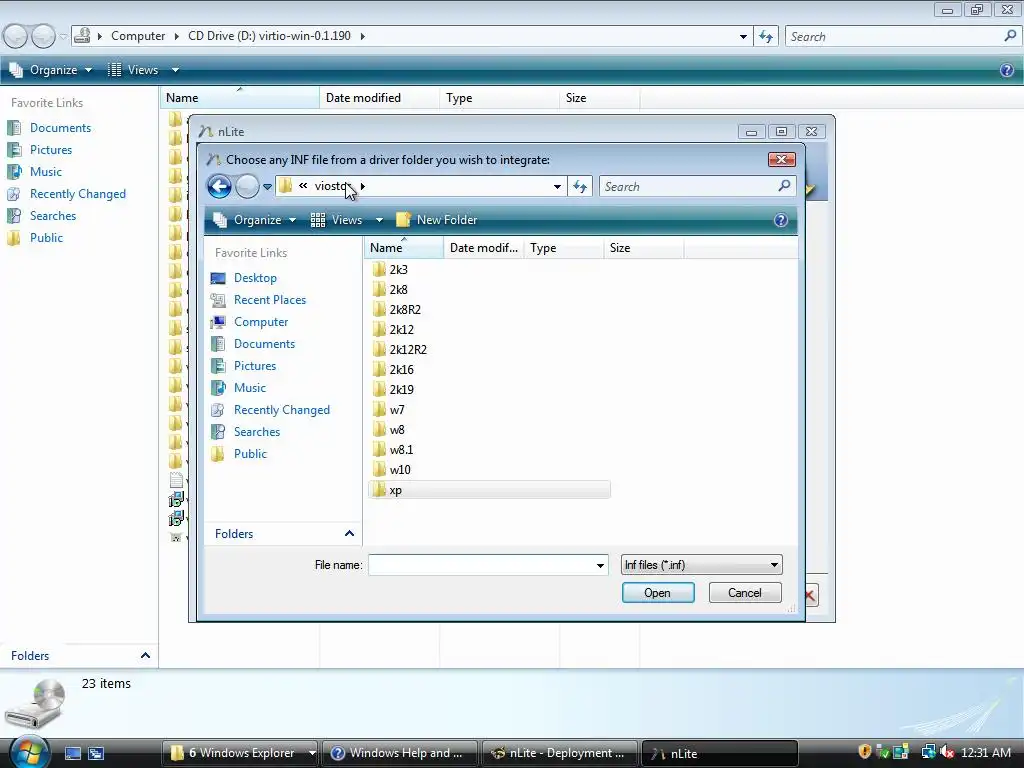The height and width of the screenshot is (768, 1024).
Task: Open recent pages dropdown next to dialog nav arrows
Action: (267, 187)
